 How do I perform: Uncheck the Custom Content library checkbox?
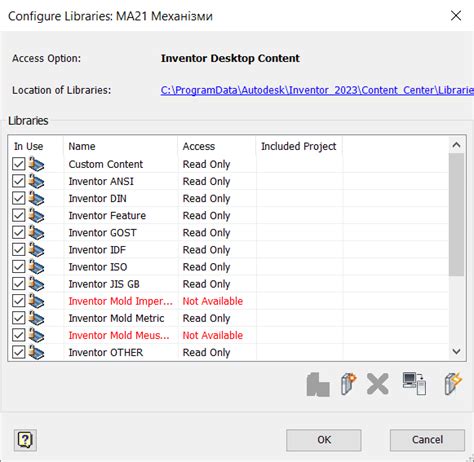[x=19, y=164]
